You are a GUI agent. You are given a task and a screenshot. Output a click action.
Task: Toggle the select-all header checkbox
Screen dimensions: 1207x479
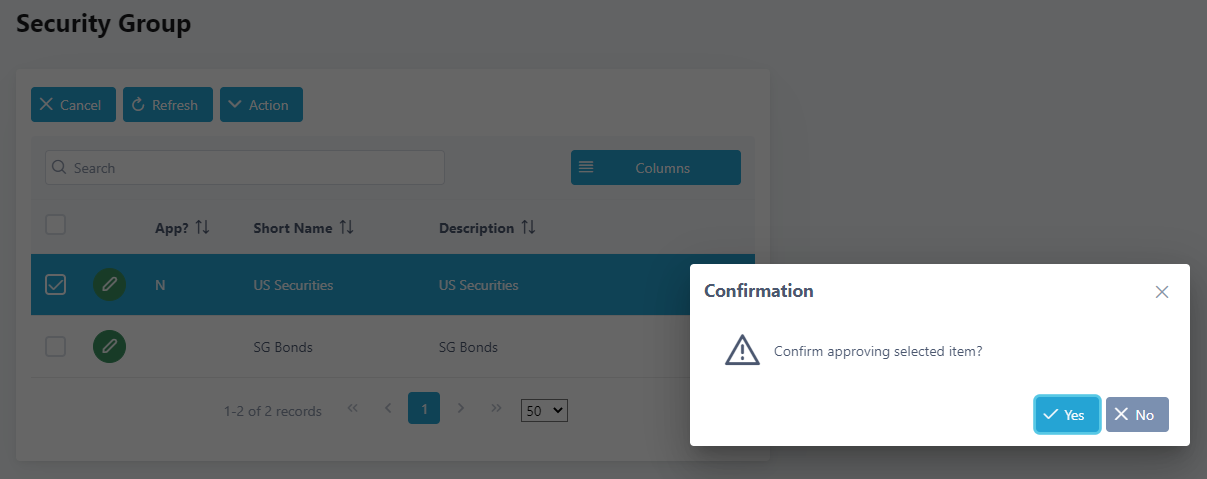[56, 225]
